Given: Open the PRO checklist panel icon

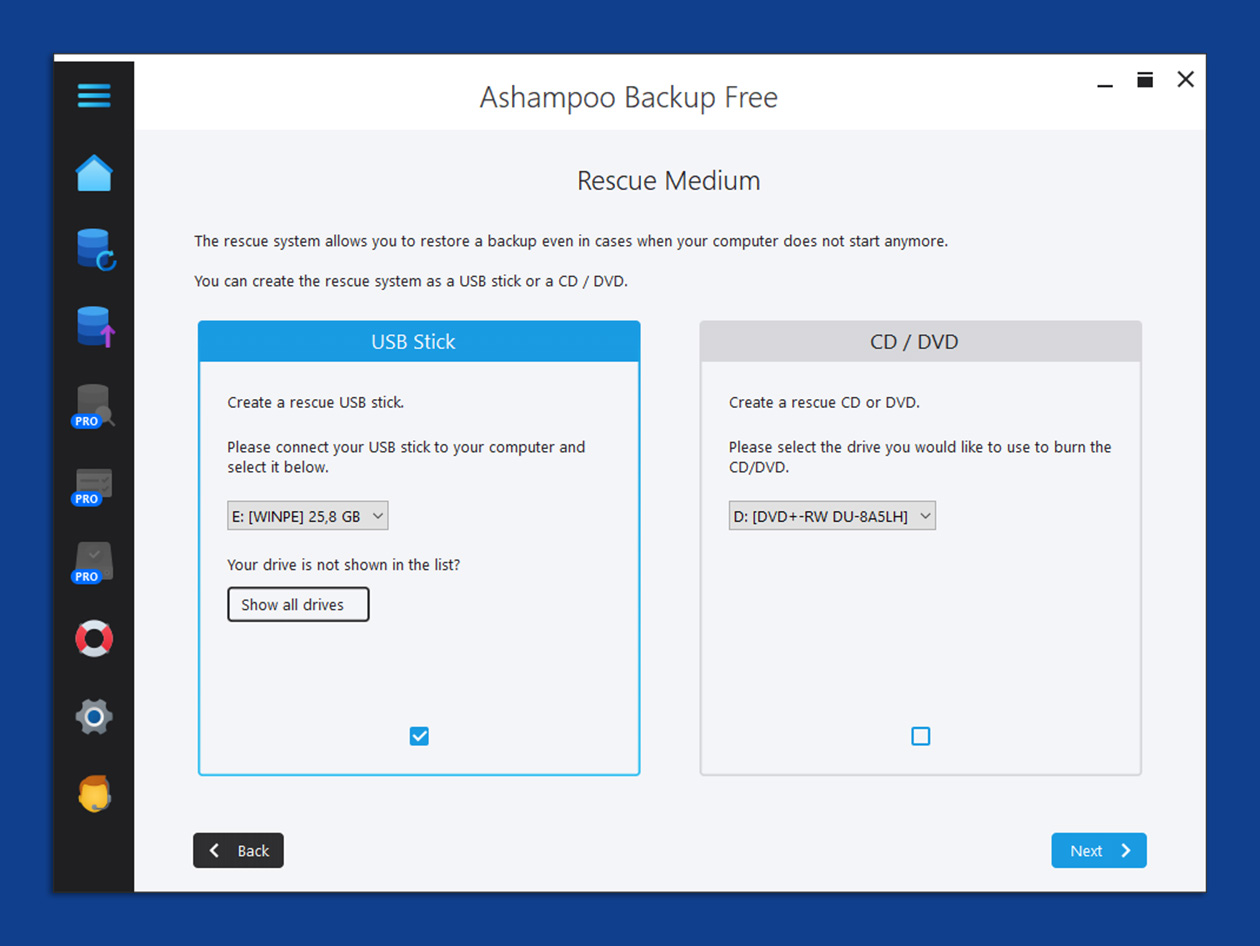Looking at the screenshot, I should (x=93, y=485).
